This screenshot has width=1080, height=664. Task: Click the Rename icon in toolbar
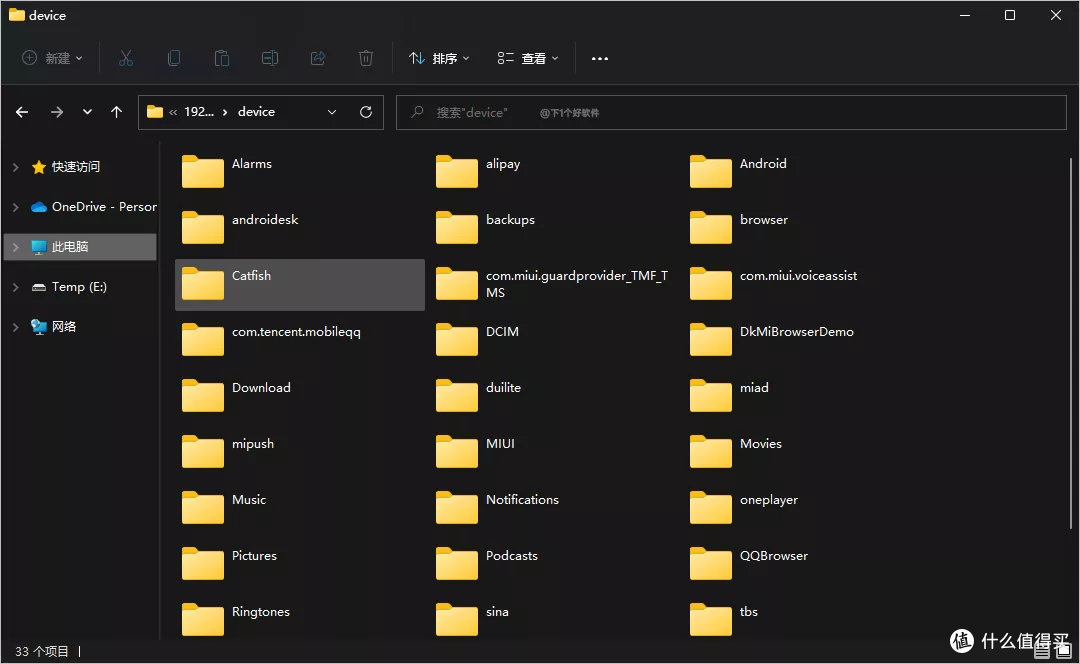click(270, 59)
